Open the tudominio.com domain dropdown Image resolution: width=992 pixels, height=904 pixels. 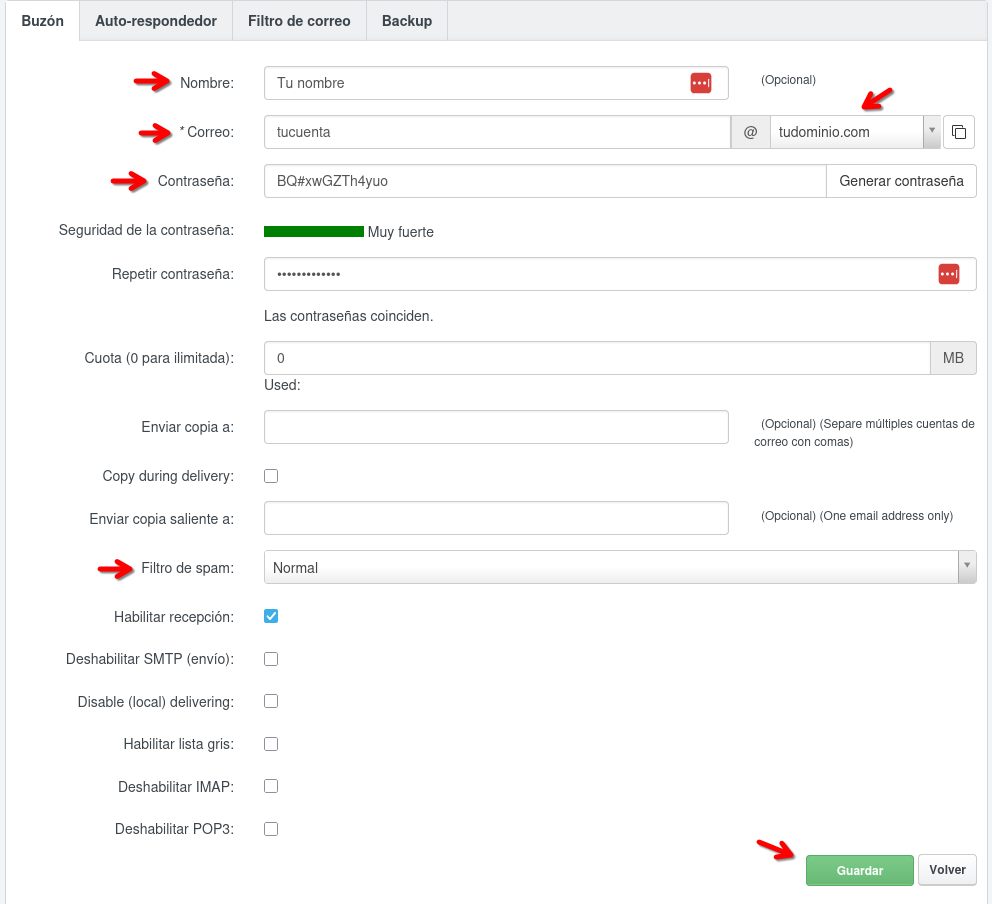tap(855, 132)
